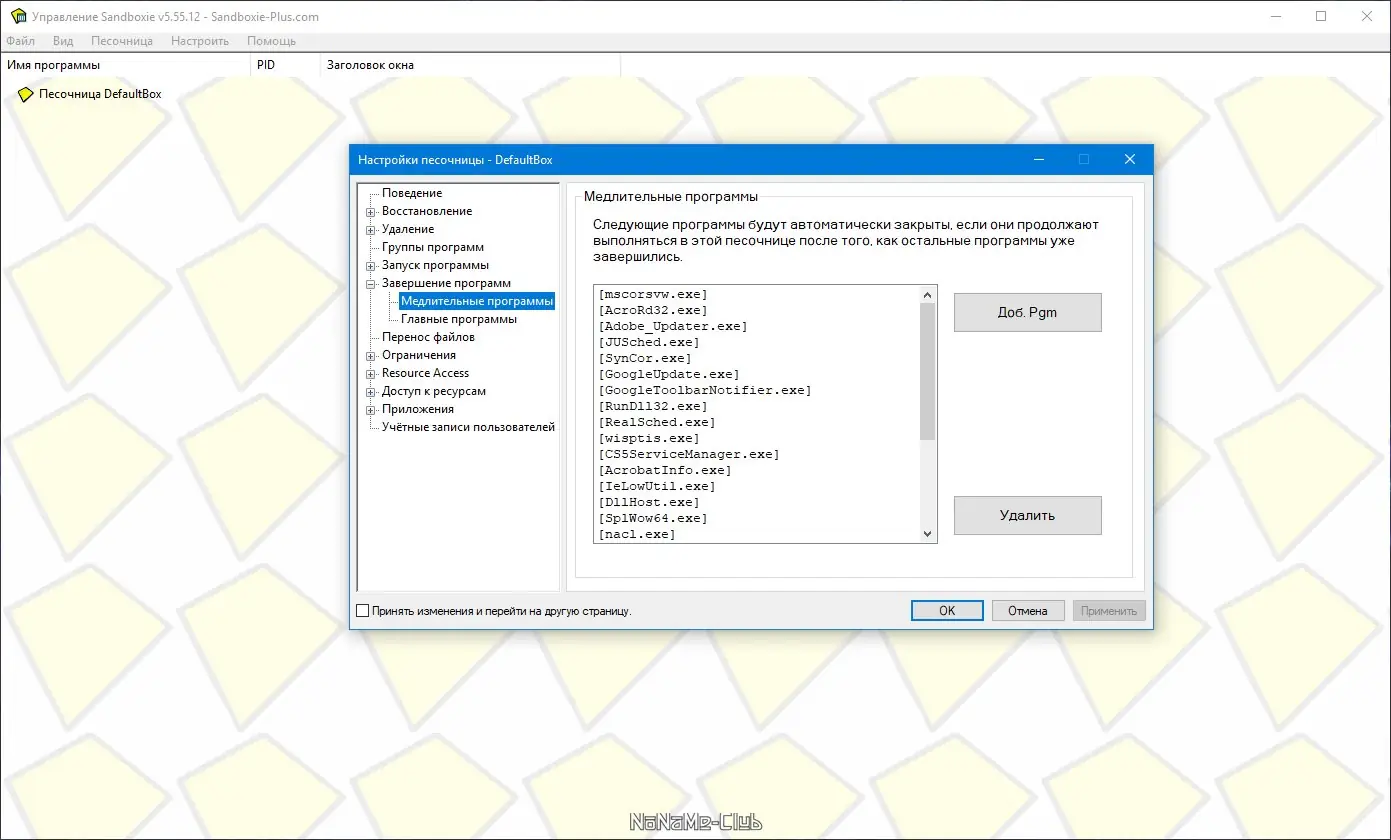Click the program list scroll down arrow
The image size is (1391, 840).
click(928, 534)
